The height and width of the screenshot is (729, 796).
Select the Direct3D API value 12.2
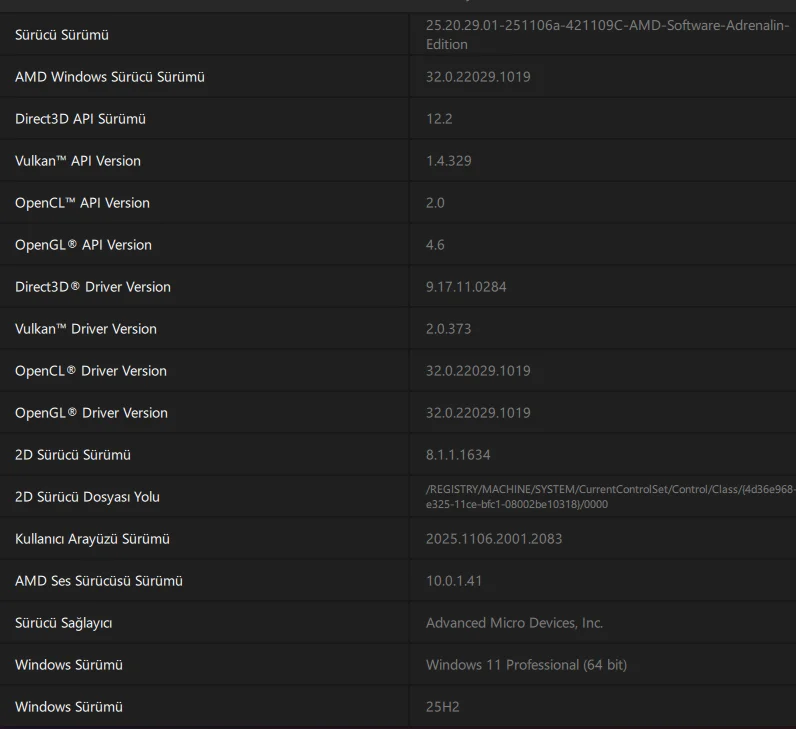439,119
